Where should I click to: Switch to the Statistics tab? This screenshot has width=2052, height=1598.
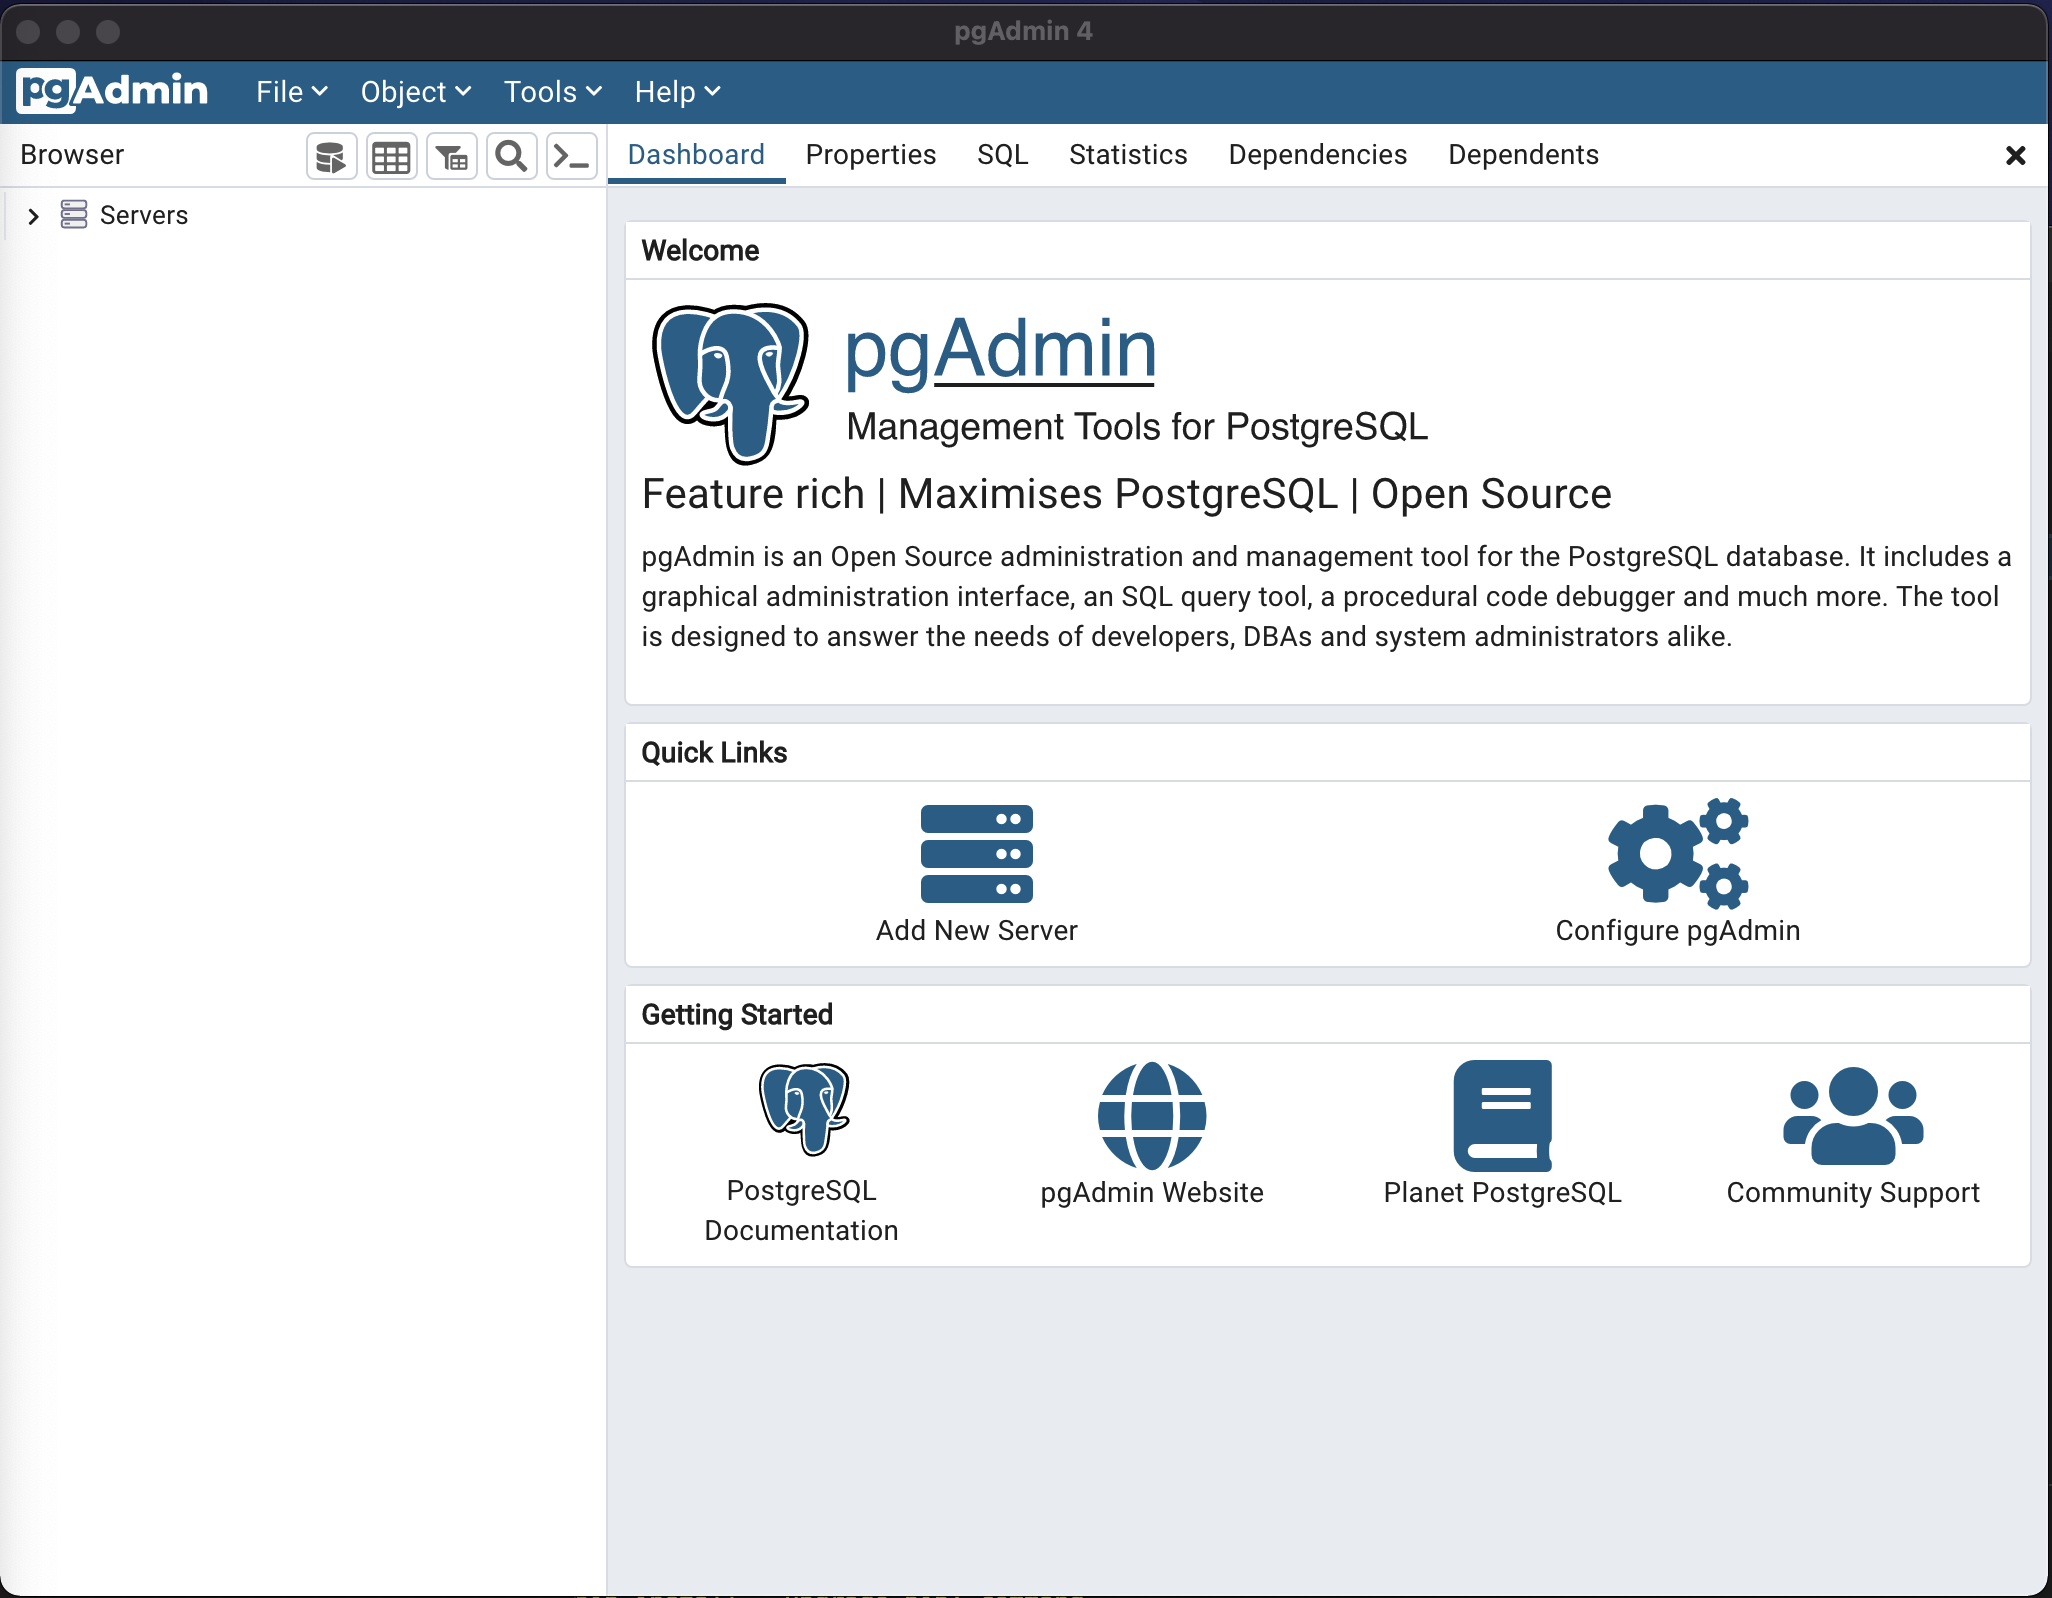coord(1127,155)
